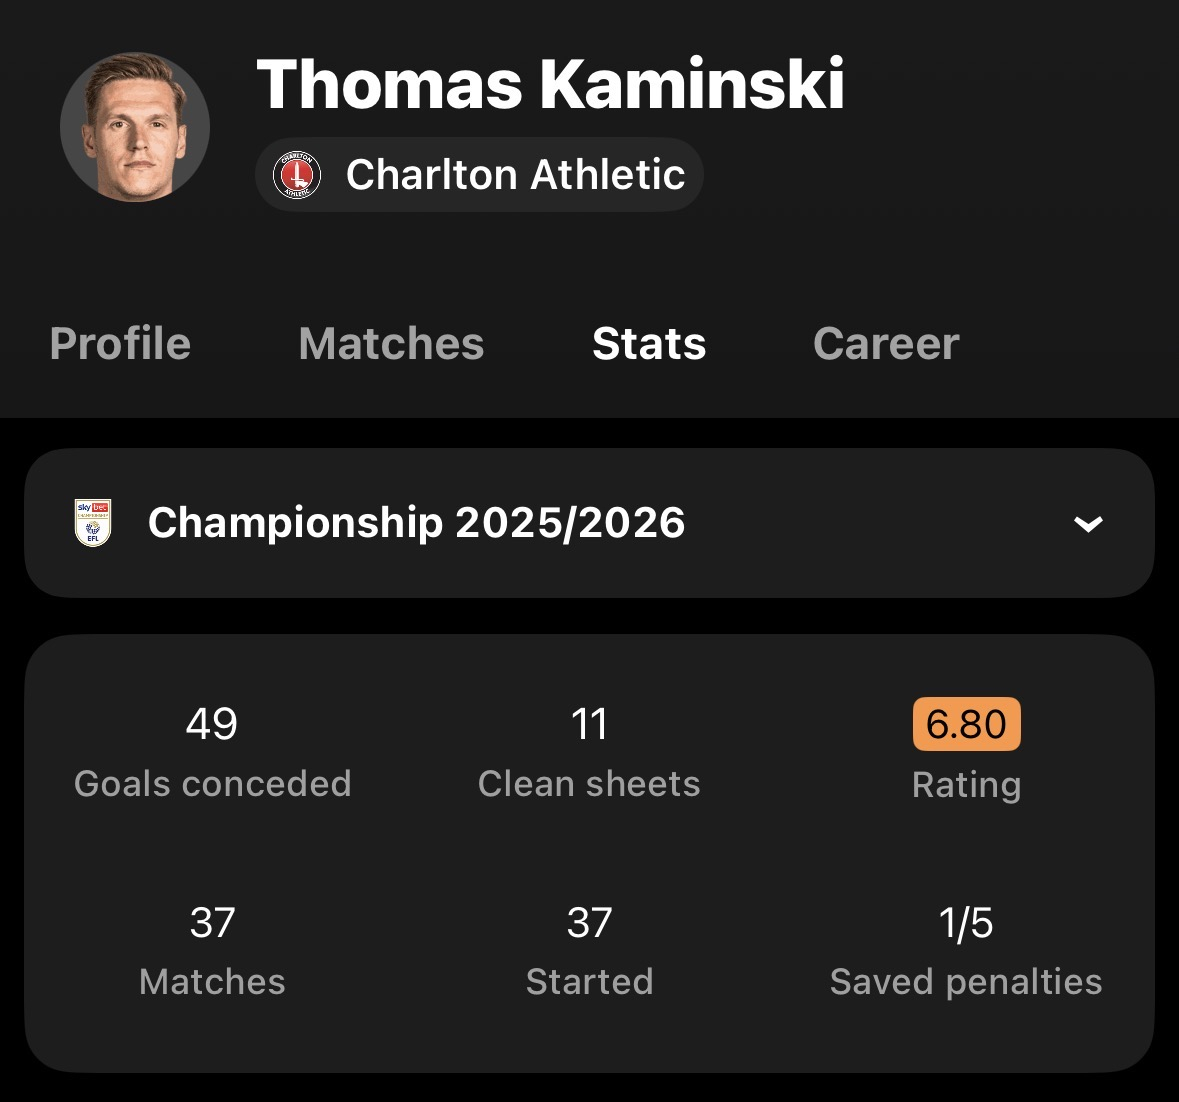Open the Championship 2025/2026 season dropdown
The image size is (1179, 1102).
point(590,523)
